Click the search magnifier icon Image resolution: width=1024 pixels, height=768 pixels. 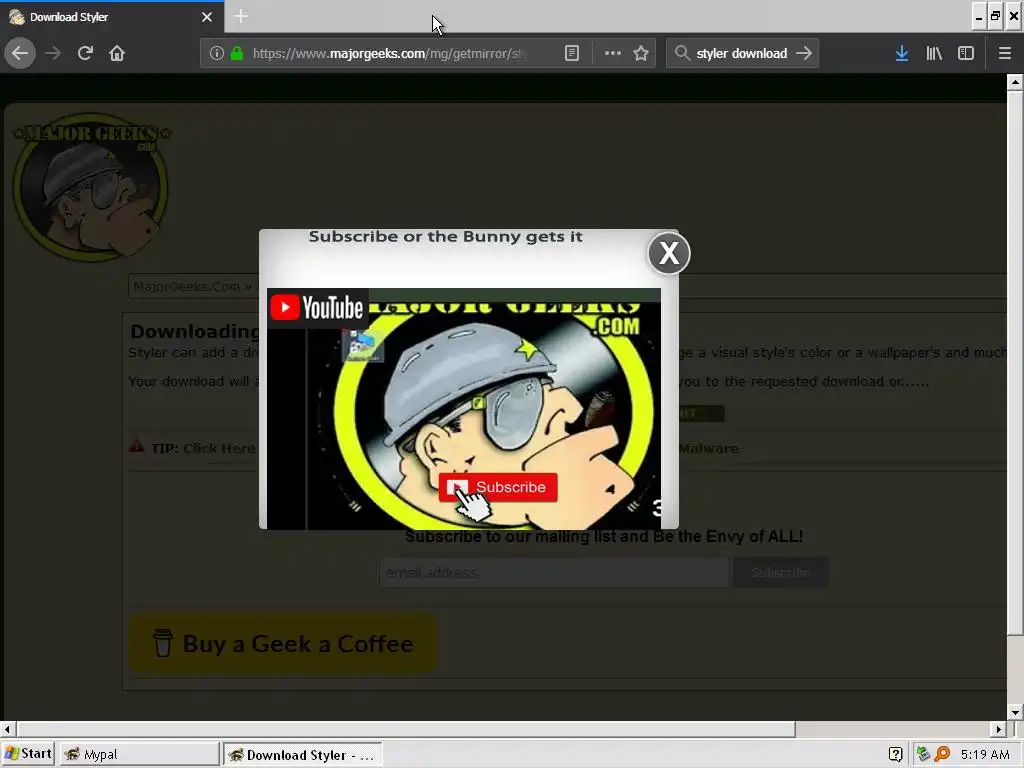[682, 53]
